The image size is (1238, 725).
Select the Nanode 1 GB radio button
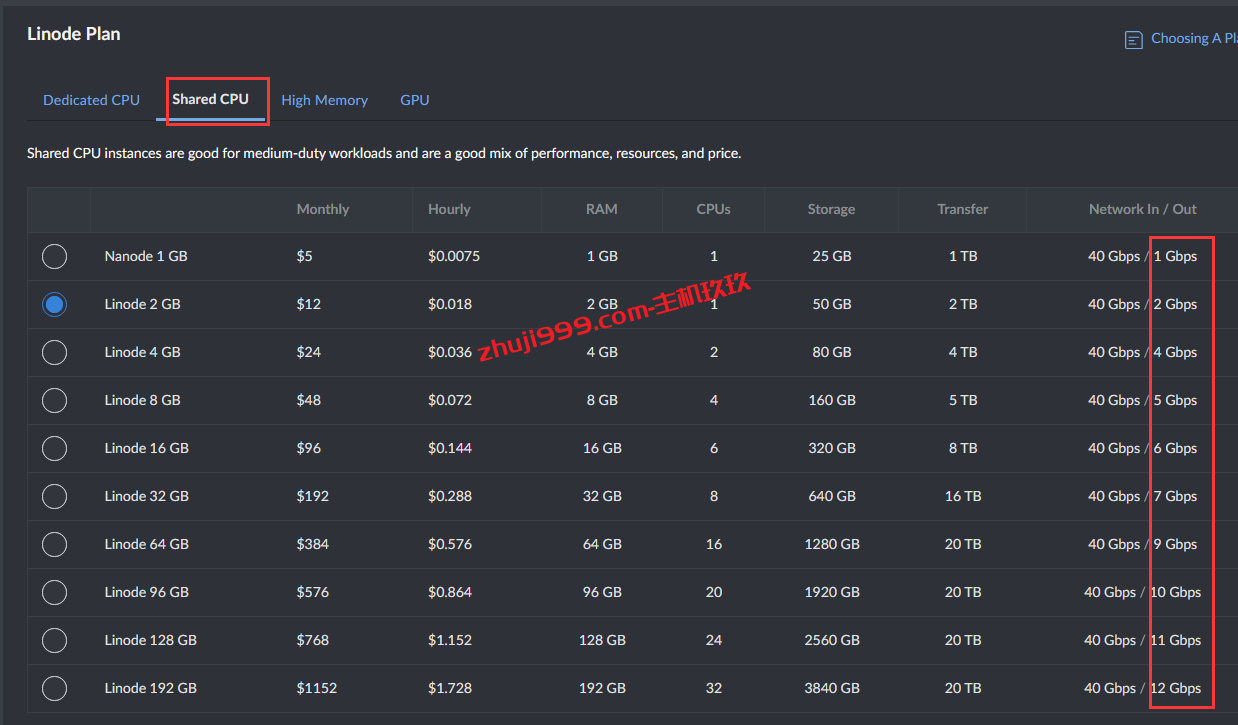54,256
